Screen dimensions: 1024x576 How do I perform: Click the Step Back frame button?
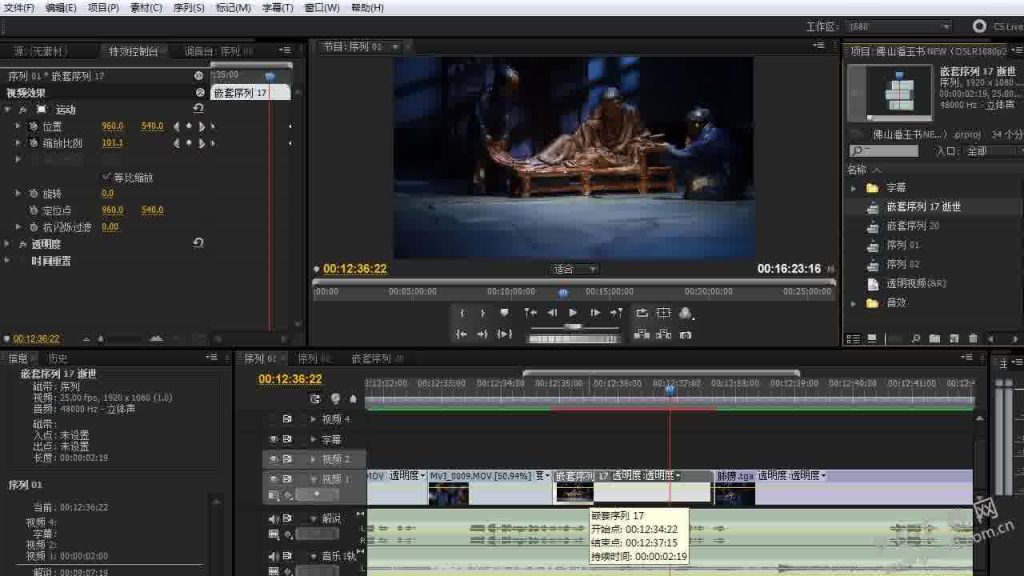coord(551,313)
